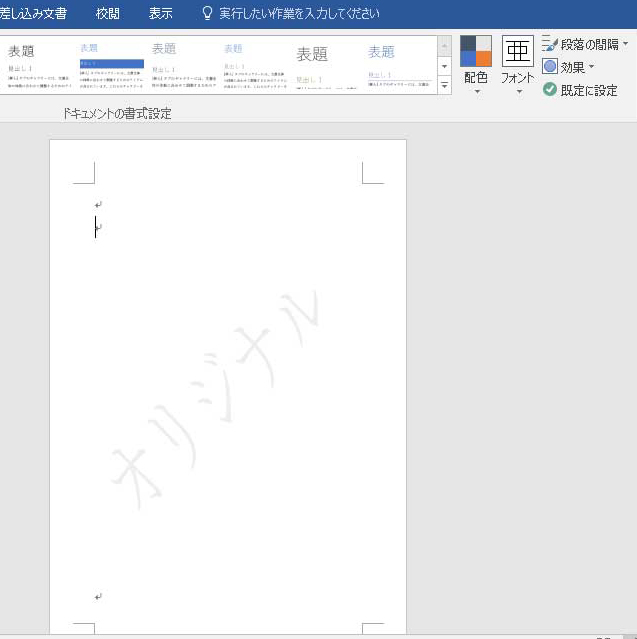Expand the 段落の間隔 dropdown arrow
Viewport: 637px width, 639px height.
(626, 44)
